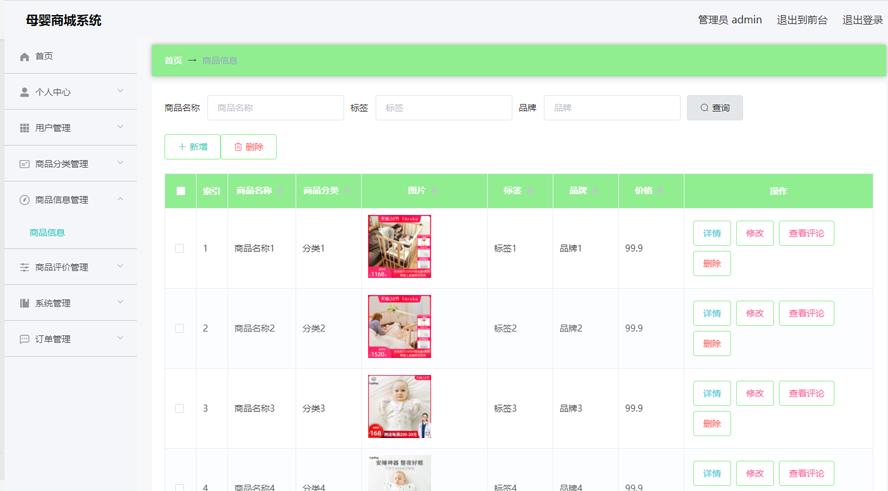
Task: Open 订单管理 sidebar menu
Action: click(71, 339)
